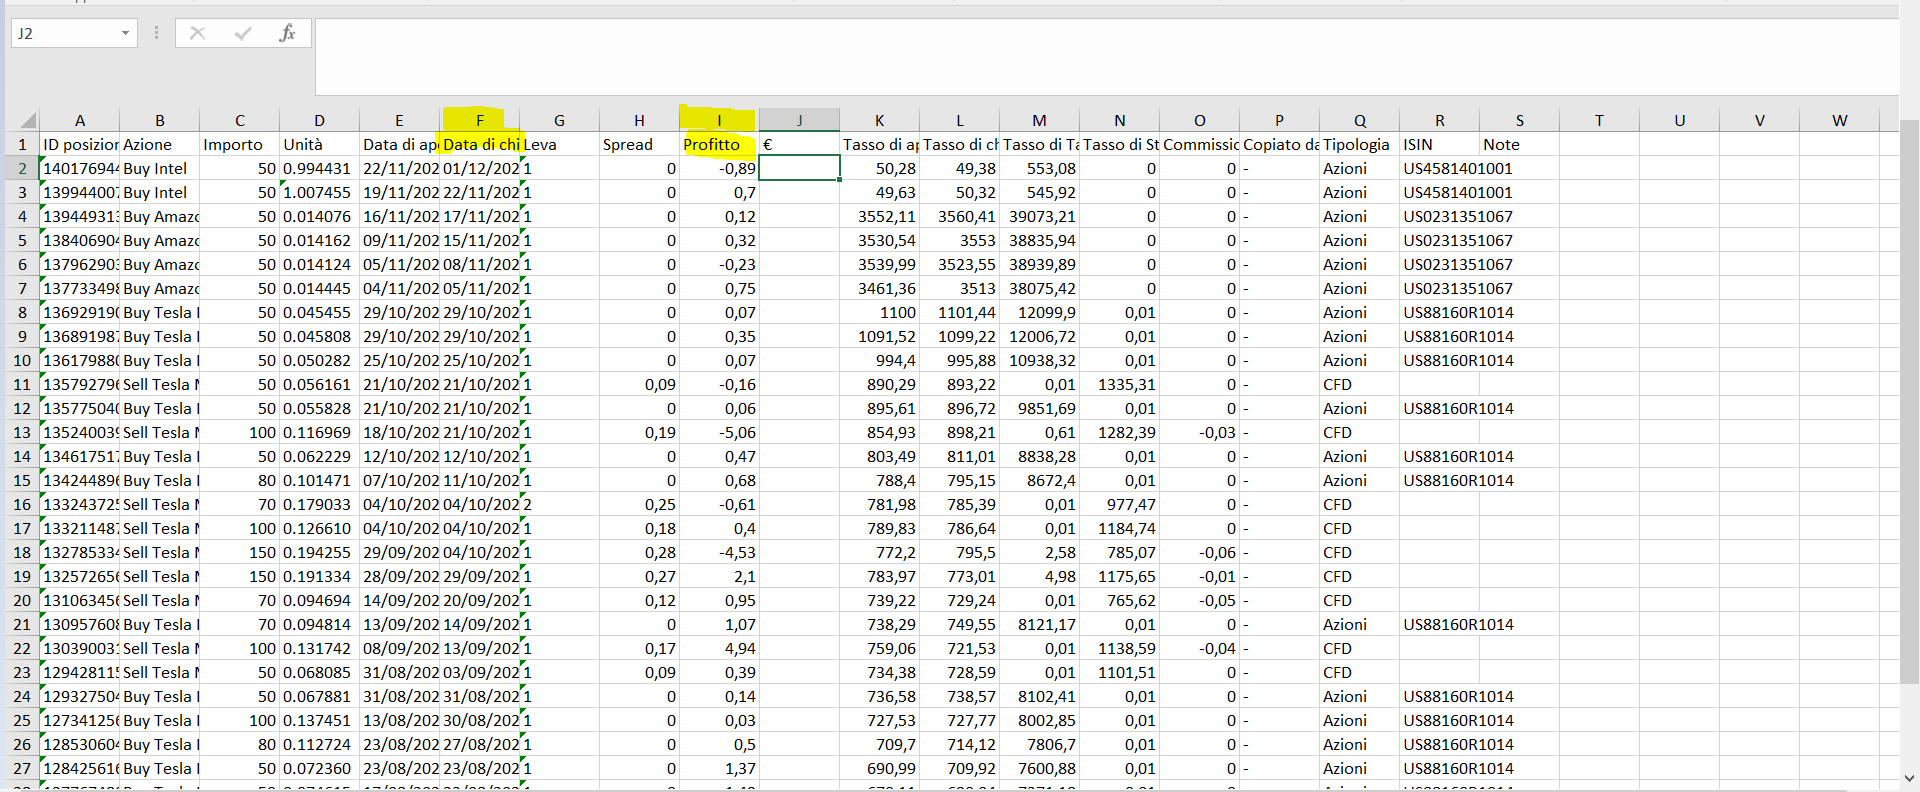The image size is (1920, 792).
Task: Click ISIN US88160R1014 in row 27
Action: [x=1440, y=768]
